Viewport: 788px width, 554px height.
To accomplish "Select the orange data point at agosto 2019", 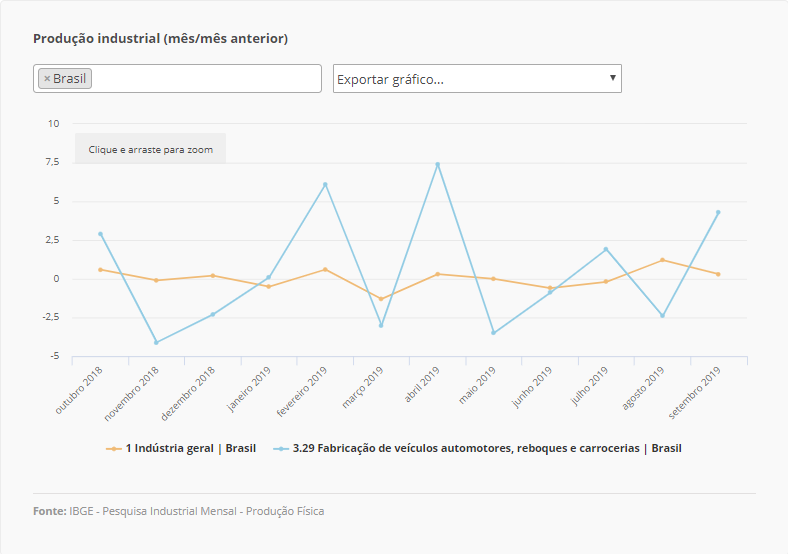I will pyautogui.click(x=662, y=260).
